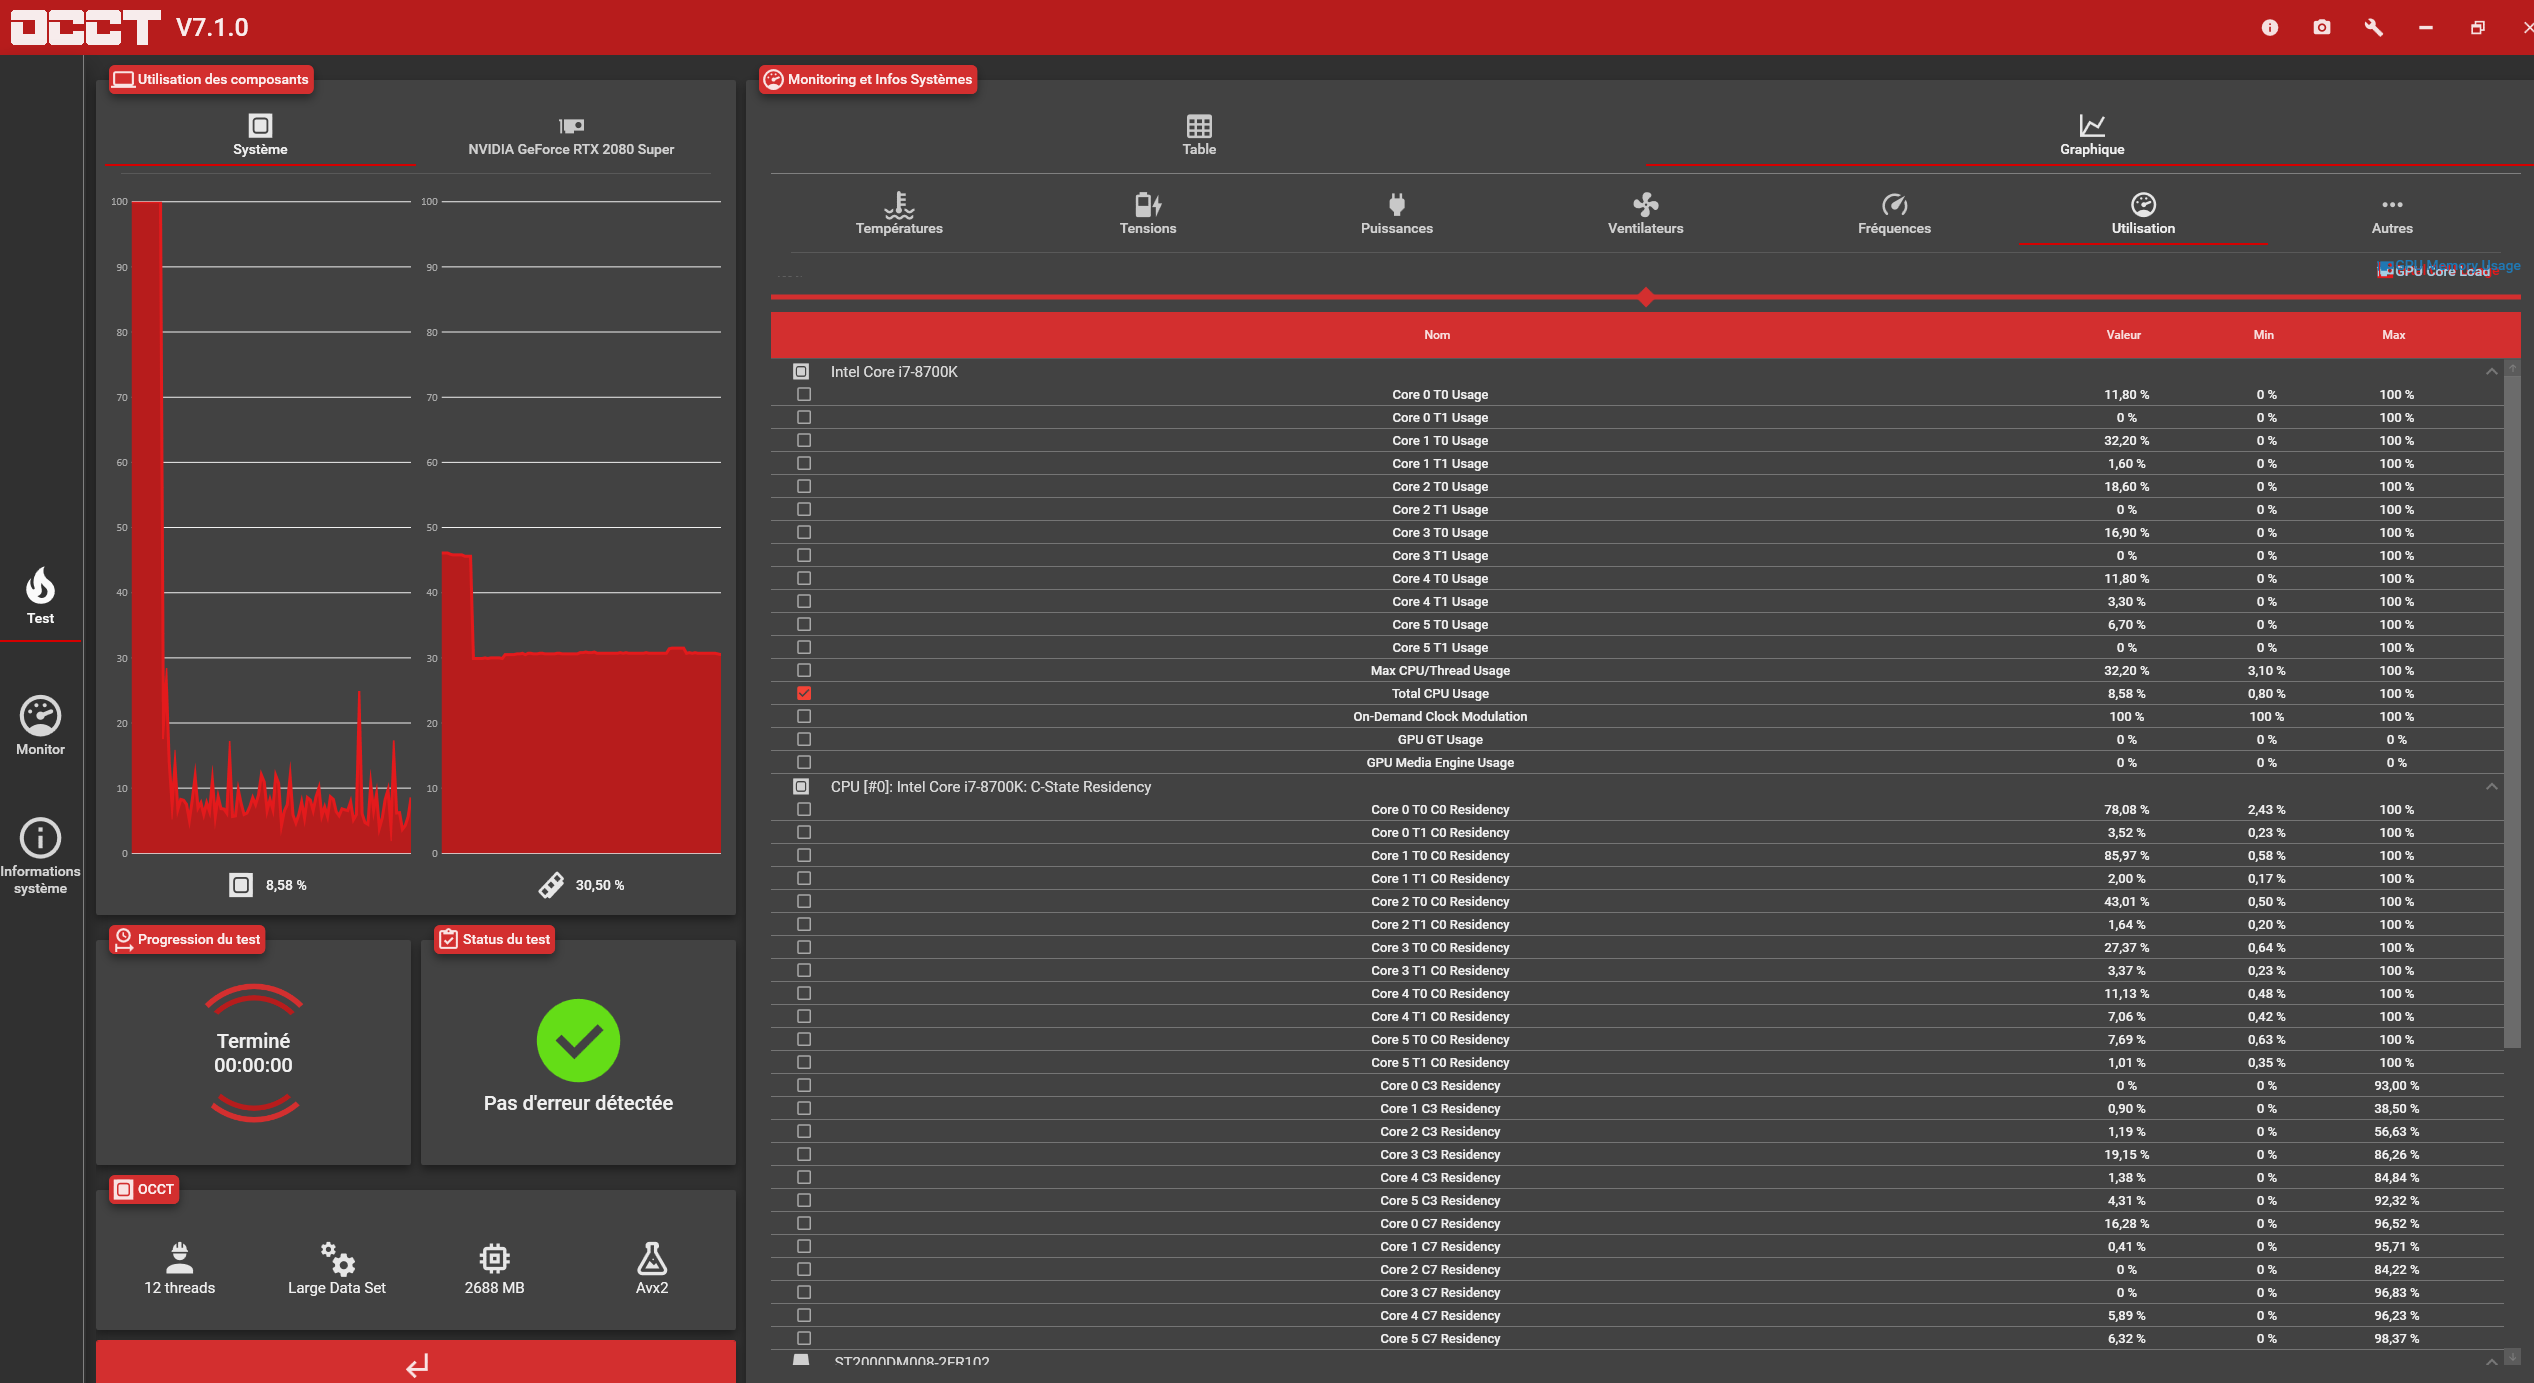
Task: Select the On-Demand Clock Modulation row
Action: (x=1638, y=716)
